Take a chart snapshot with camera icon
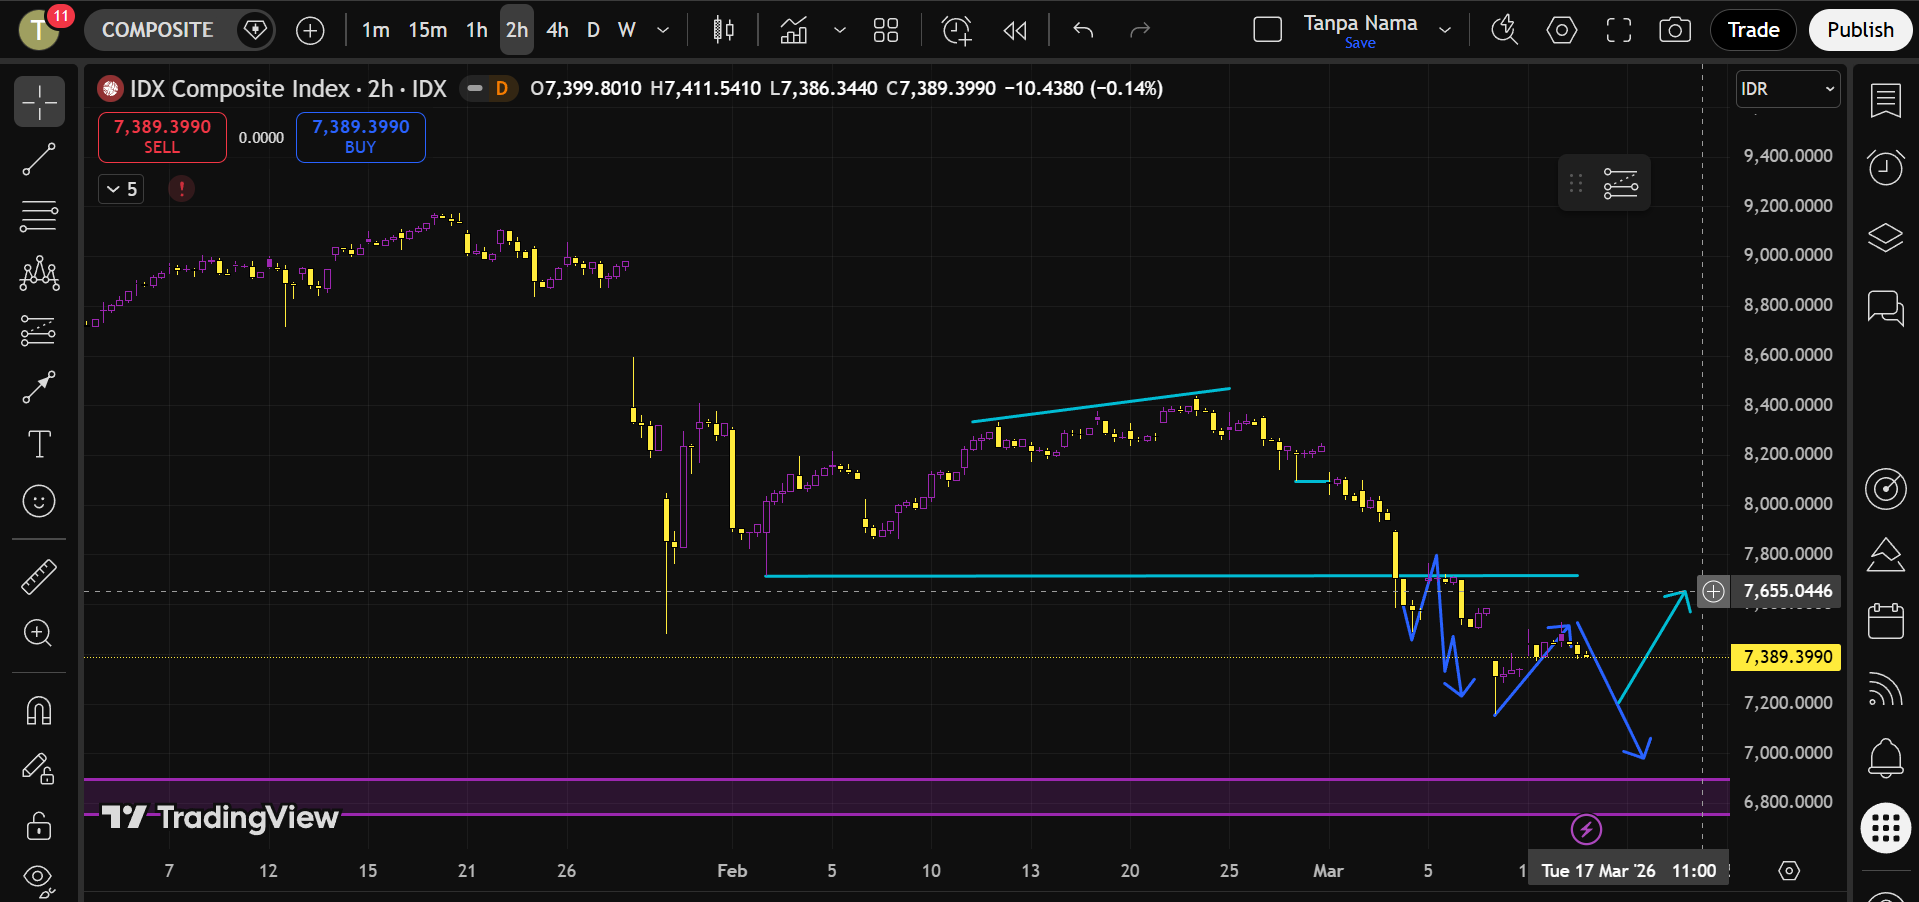This screenshot has width=1919, height=902. [x=1675, y=30]
